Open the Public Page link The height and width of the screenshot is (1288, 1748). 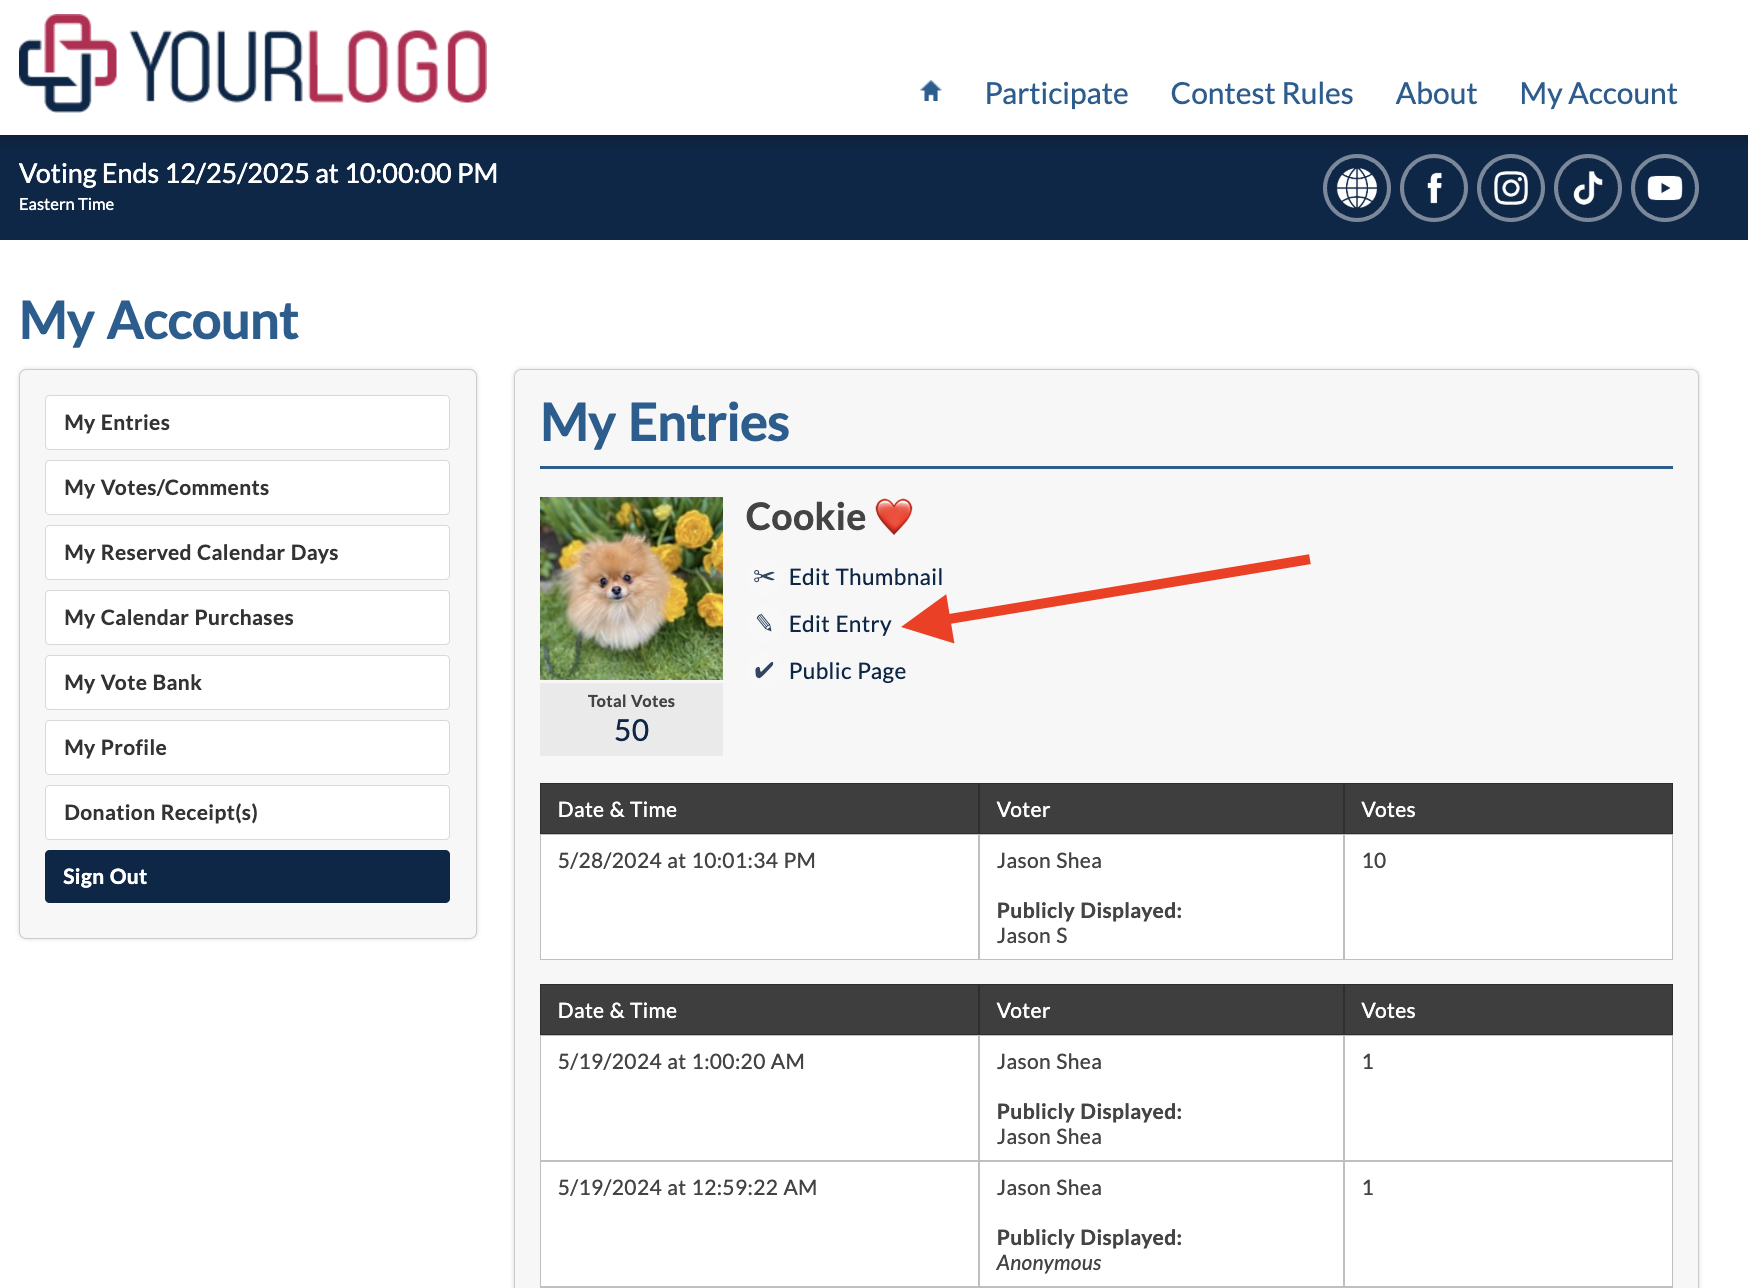pos(847,671)
